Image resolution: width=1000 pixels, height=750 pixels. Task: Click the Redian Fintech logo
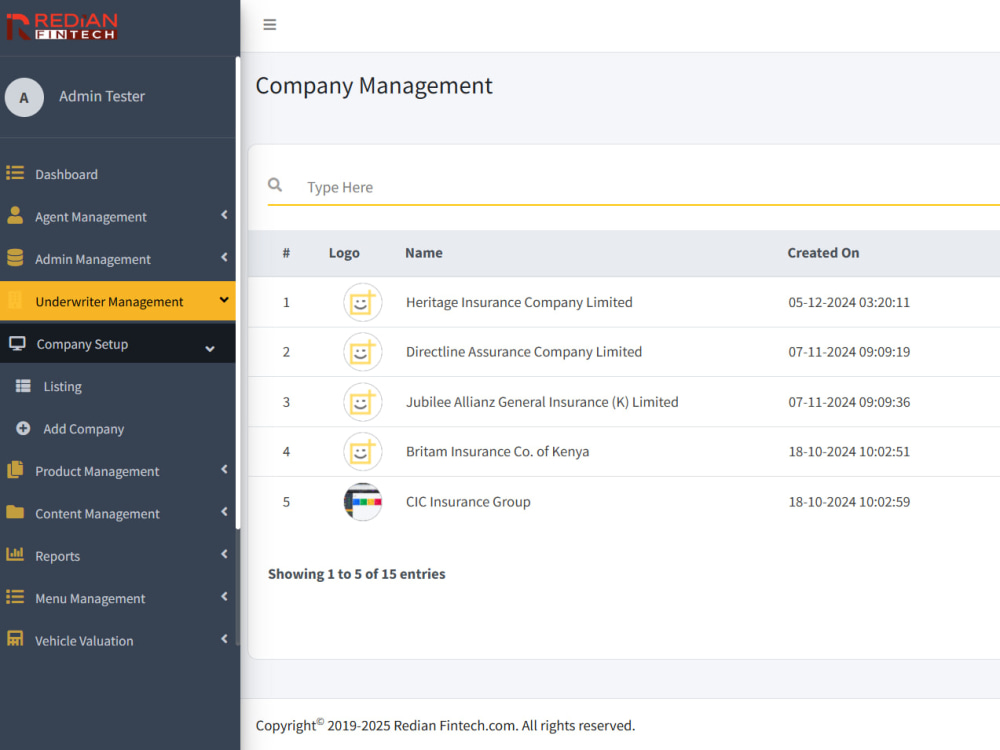coord(62,27)
